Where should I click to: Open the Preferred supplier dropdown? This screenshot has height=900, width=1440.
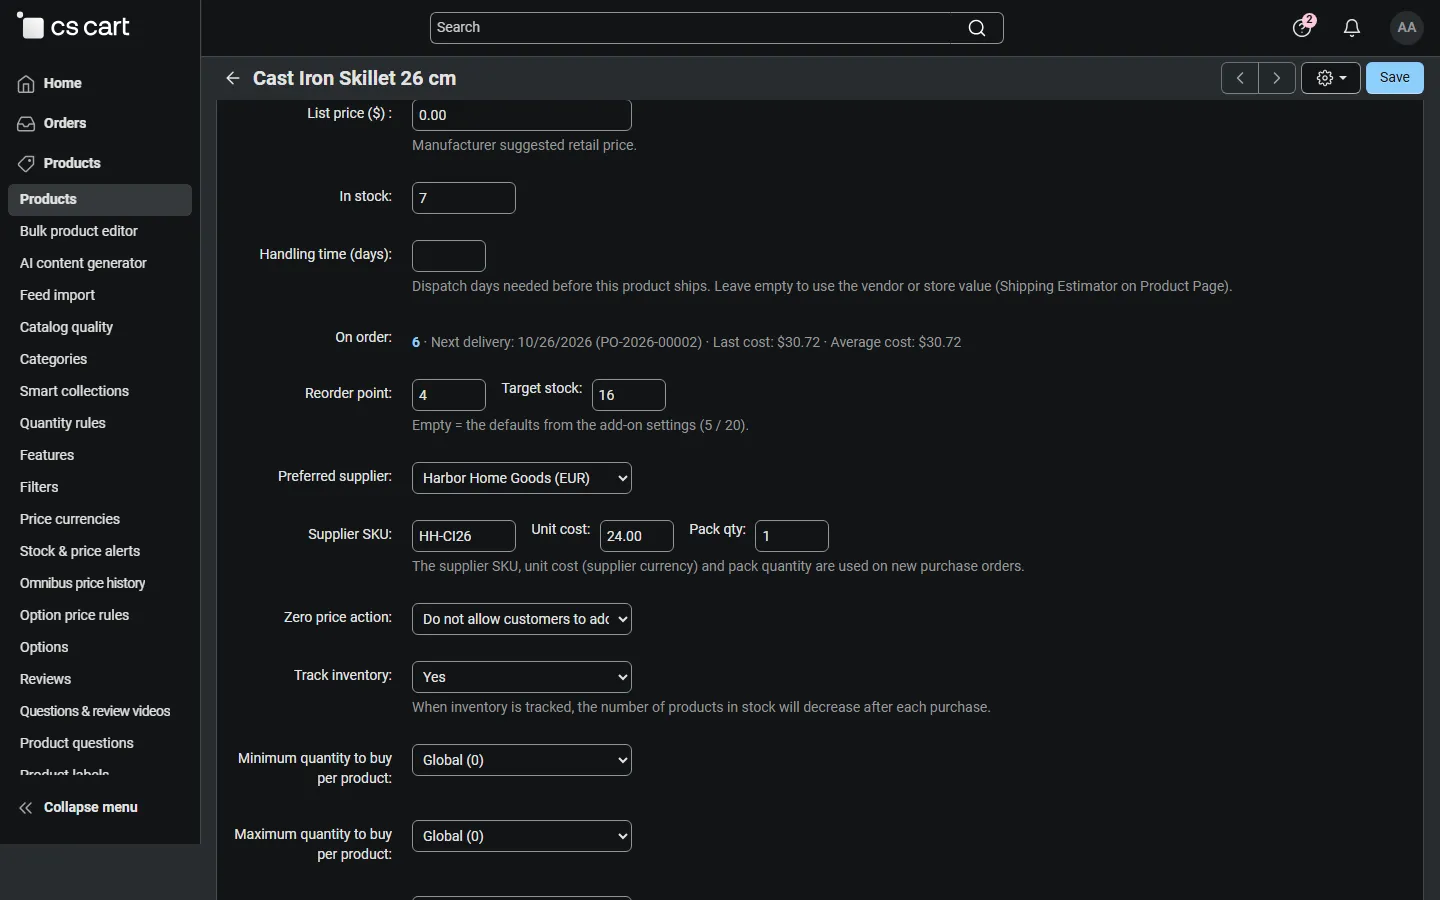click(x=522, y=478)
